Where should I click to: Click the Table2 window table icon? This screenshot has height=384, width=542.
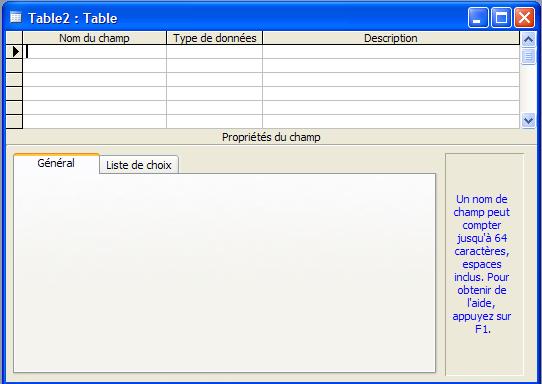pos(16,17)
